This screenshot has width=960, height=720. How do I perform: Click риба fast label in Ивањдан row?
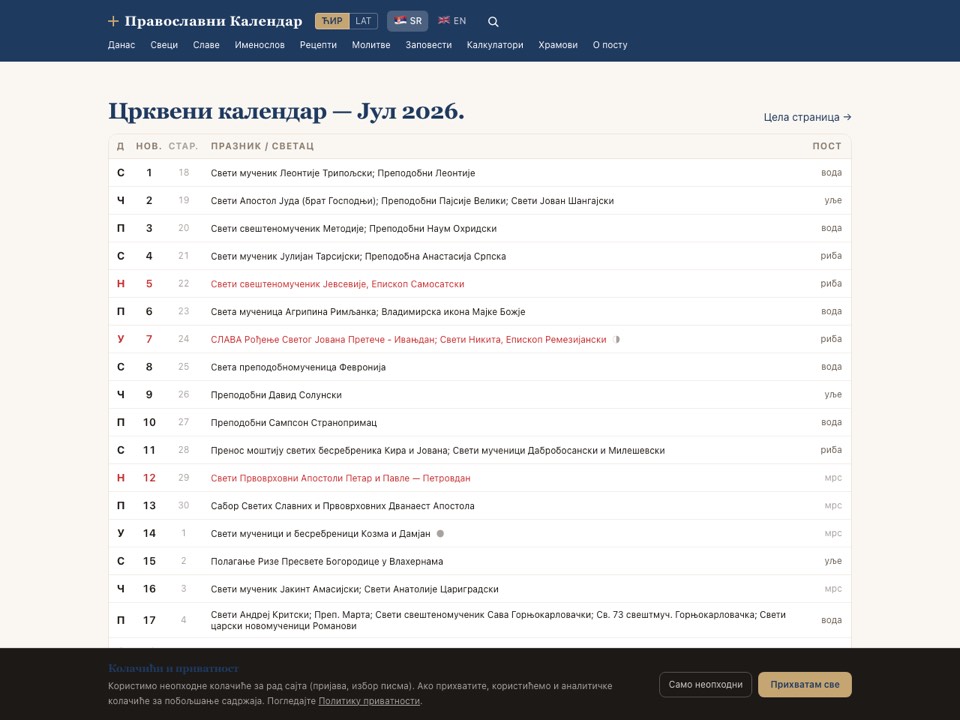pyautogui.click(x=831, y=339)
